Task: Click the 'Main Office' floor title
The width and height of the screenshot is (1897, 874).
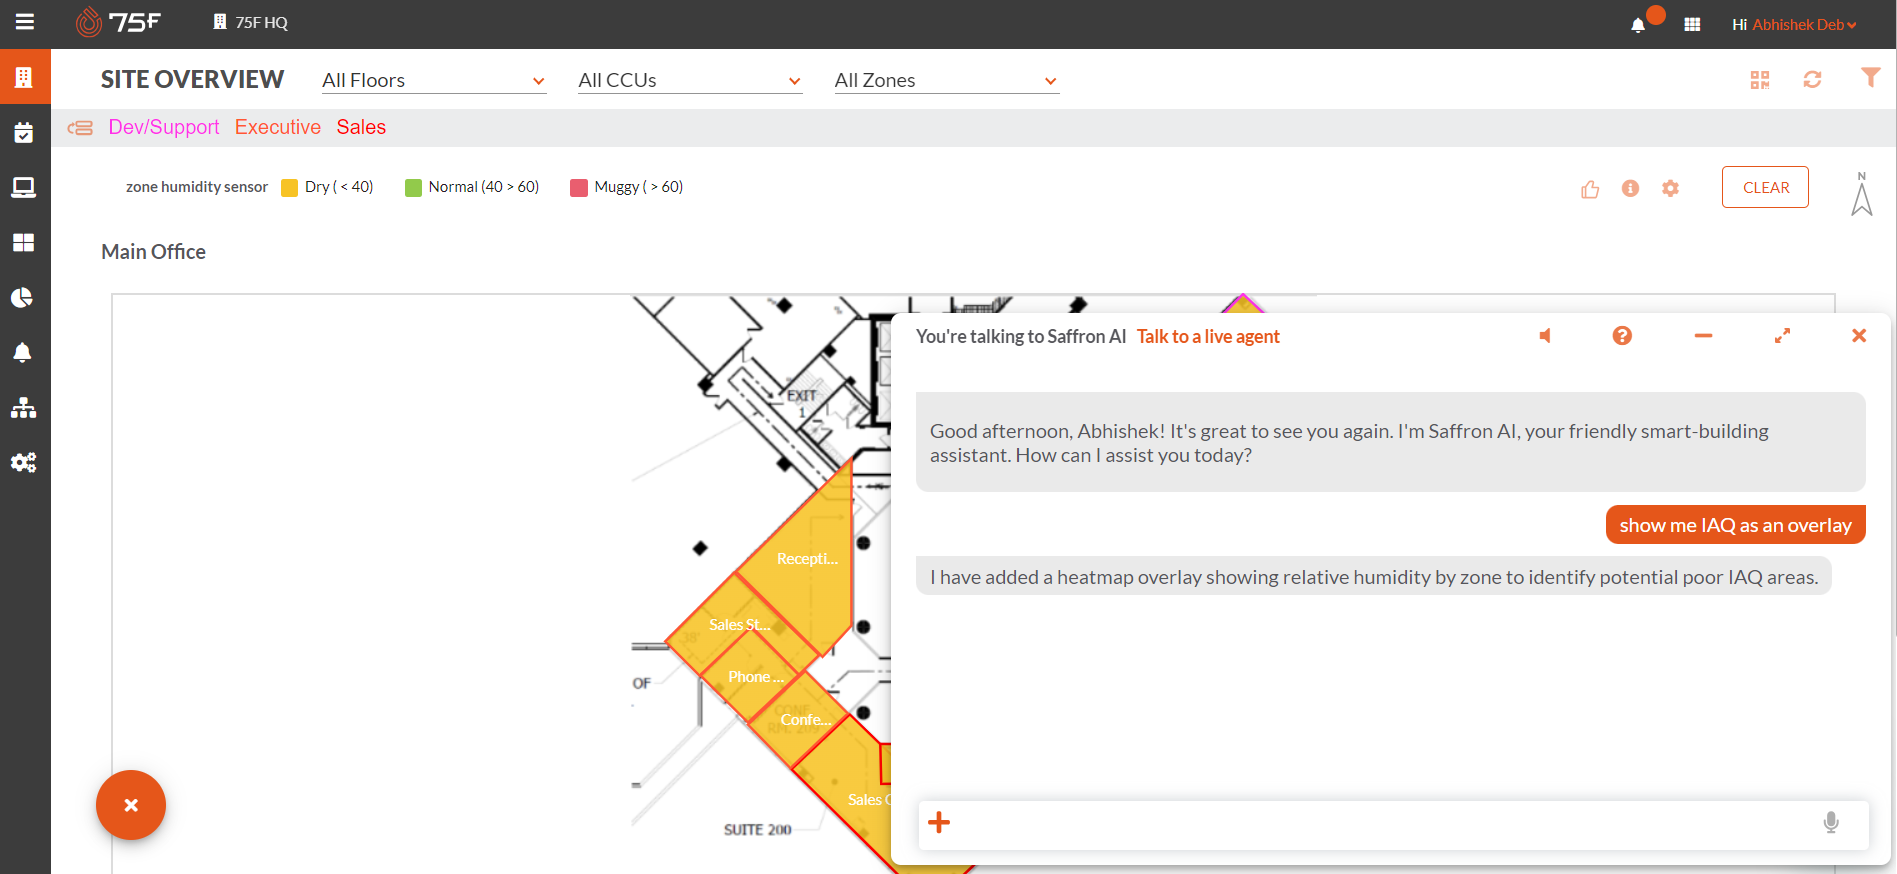Action: pyautogui.click(x=153, y=252)
